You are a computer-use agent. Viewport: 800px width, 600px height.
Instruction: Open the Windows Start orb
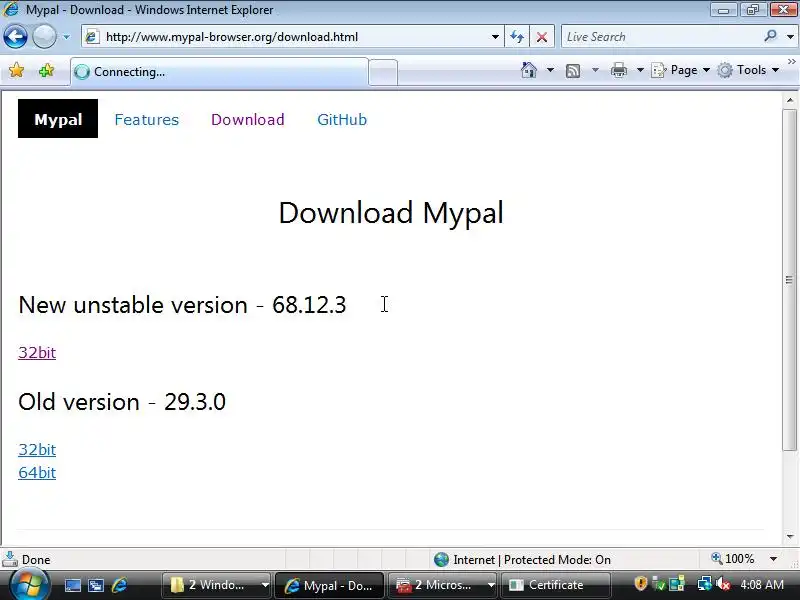coord(29,585)
